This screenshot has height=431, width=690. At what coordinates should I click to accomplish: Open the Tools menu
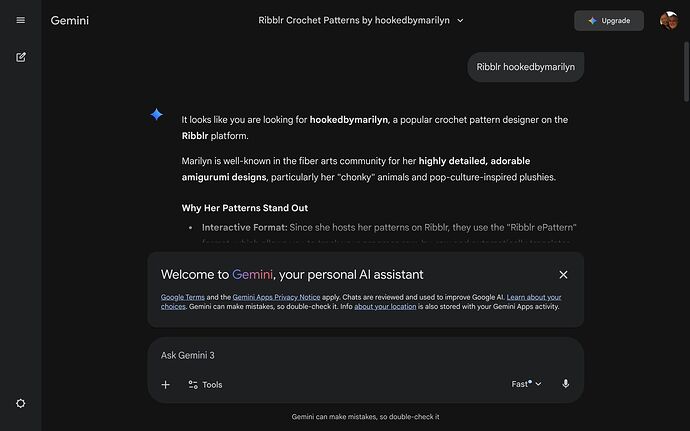[205, 384]
